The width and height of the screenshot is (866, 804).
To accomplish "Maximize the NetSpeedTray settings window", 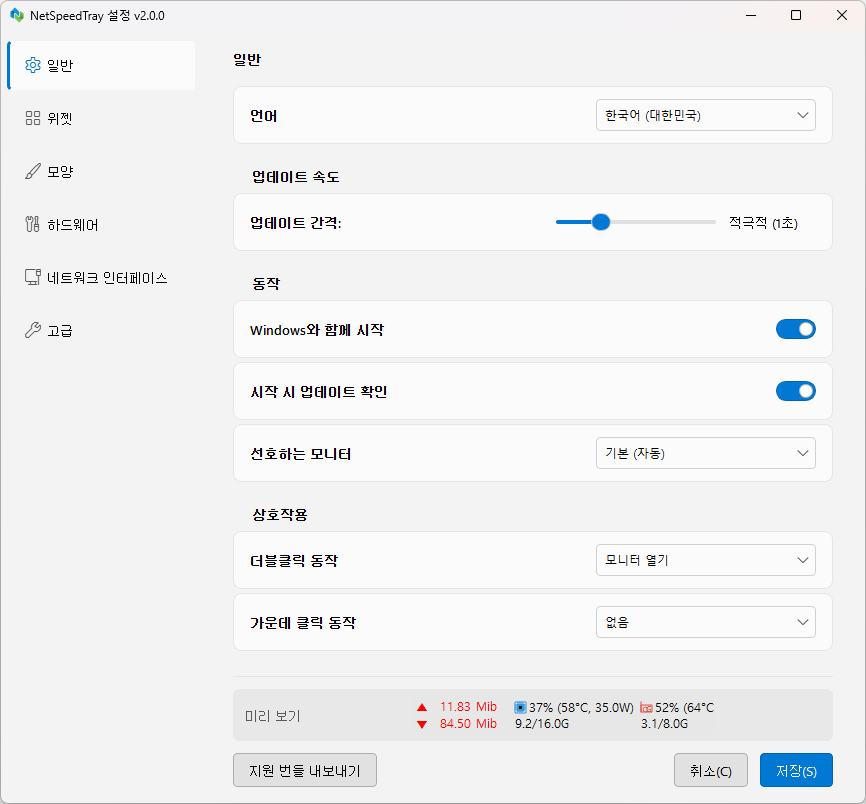I will [796, 15].
